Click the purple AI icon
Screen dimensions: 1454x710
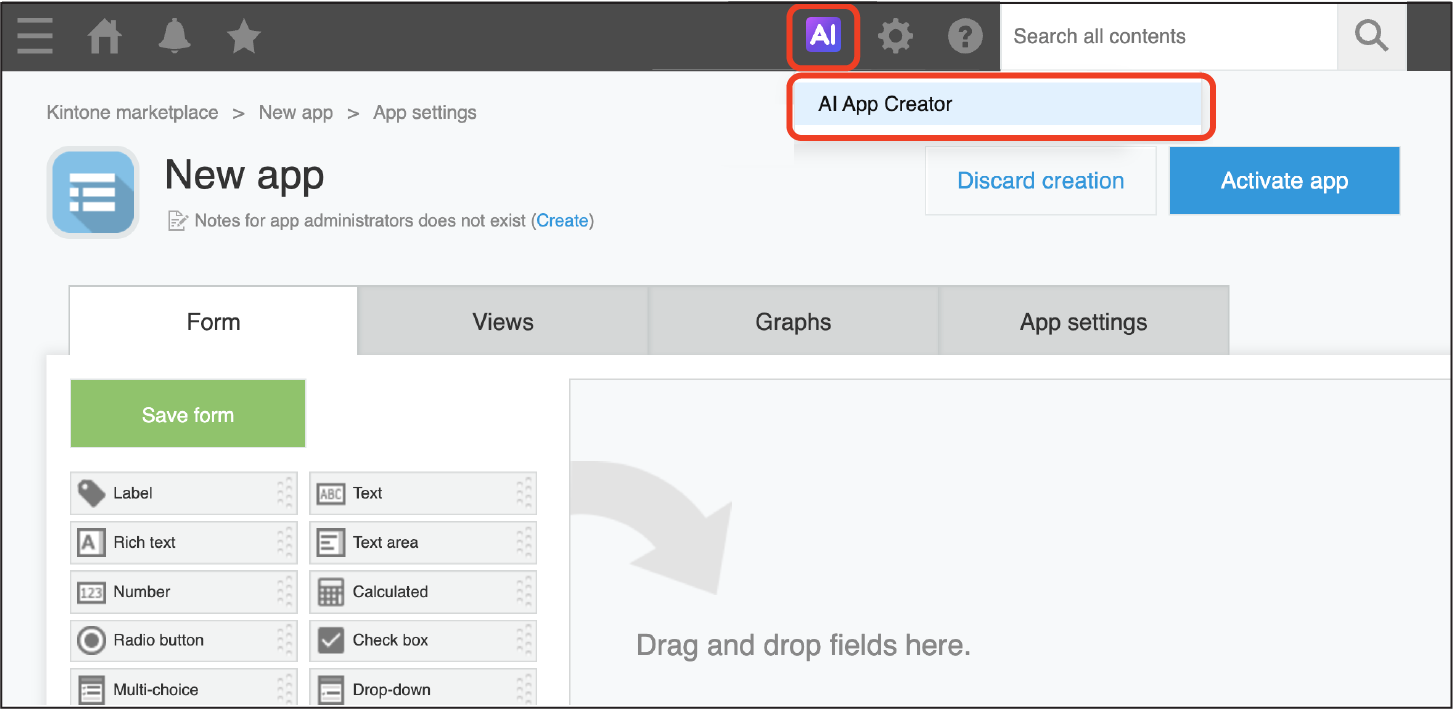click(823, 37)
